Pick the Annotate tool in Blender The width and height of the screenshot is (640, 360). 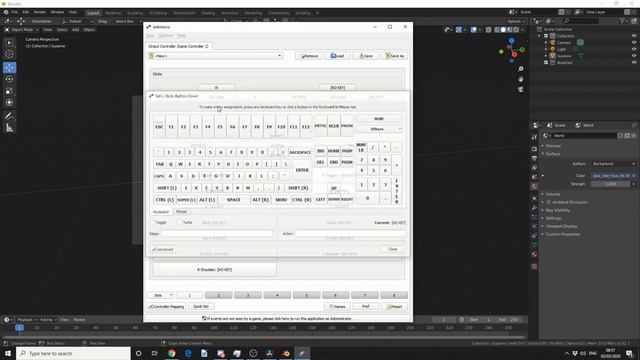coord(9,116)
